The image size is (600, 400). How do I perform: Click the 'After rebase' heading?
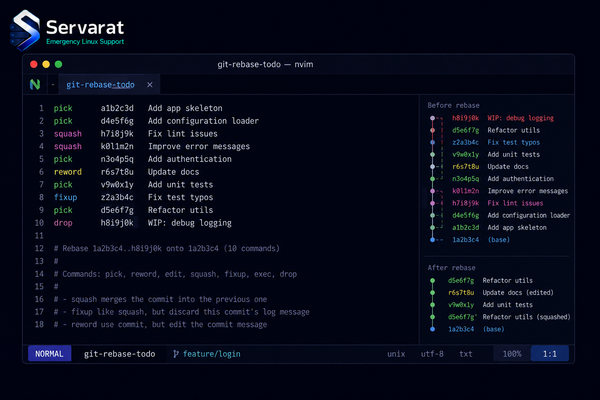point(452,268)
